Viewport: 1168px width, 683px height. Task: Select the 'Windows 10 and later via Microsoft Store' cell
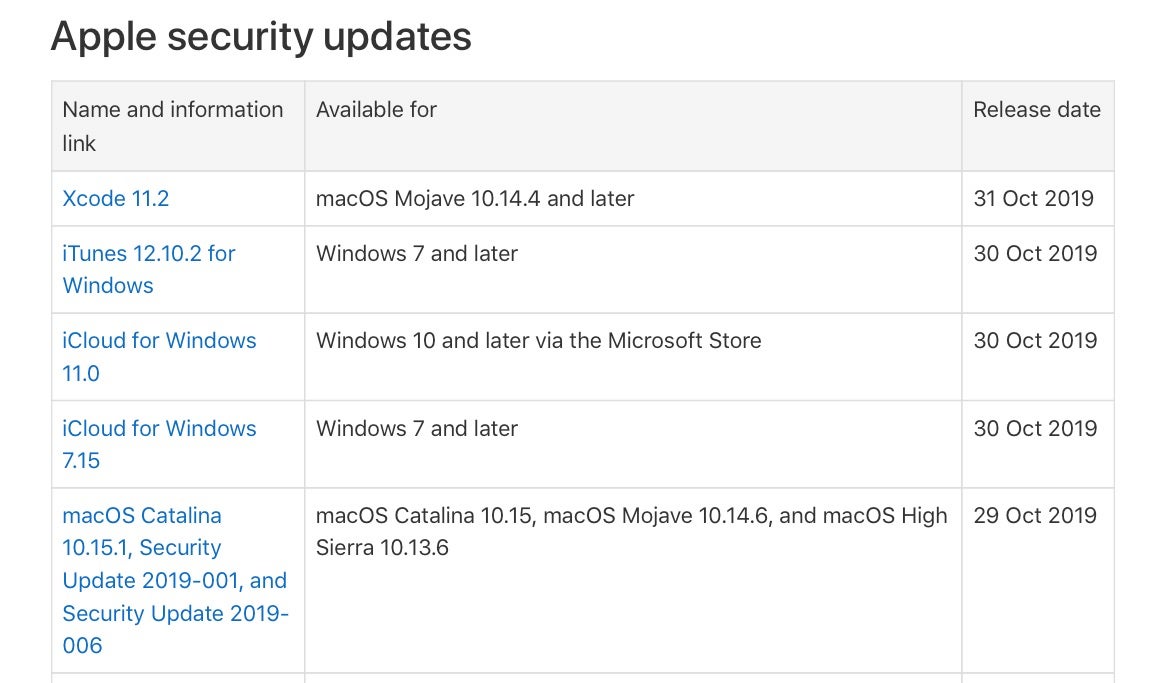click(538, 341)
